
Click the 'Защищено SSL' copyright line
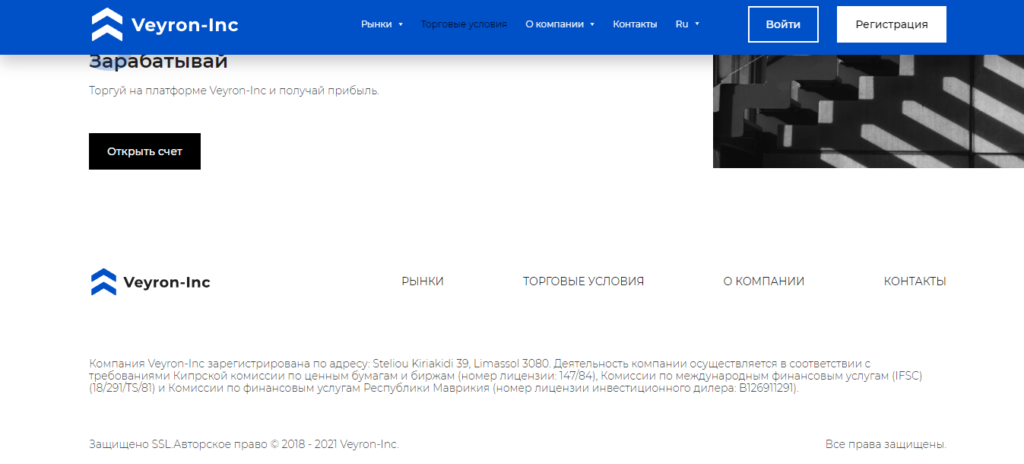(x=244, y=444)
